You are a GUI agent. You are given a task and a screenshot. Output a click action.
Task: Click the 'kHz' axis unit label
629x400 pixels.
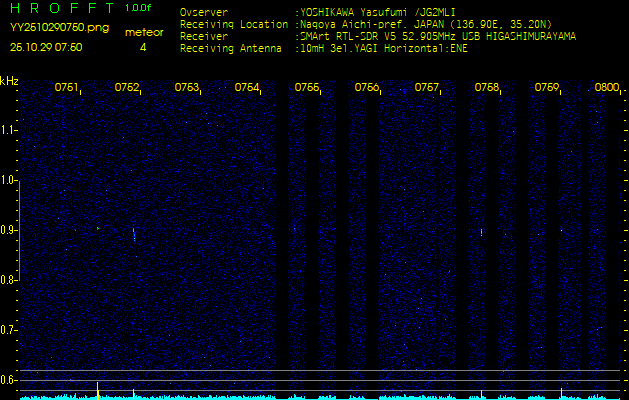coord(9,81)
